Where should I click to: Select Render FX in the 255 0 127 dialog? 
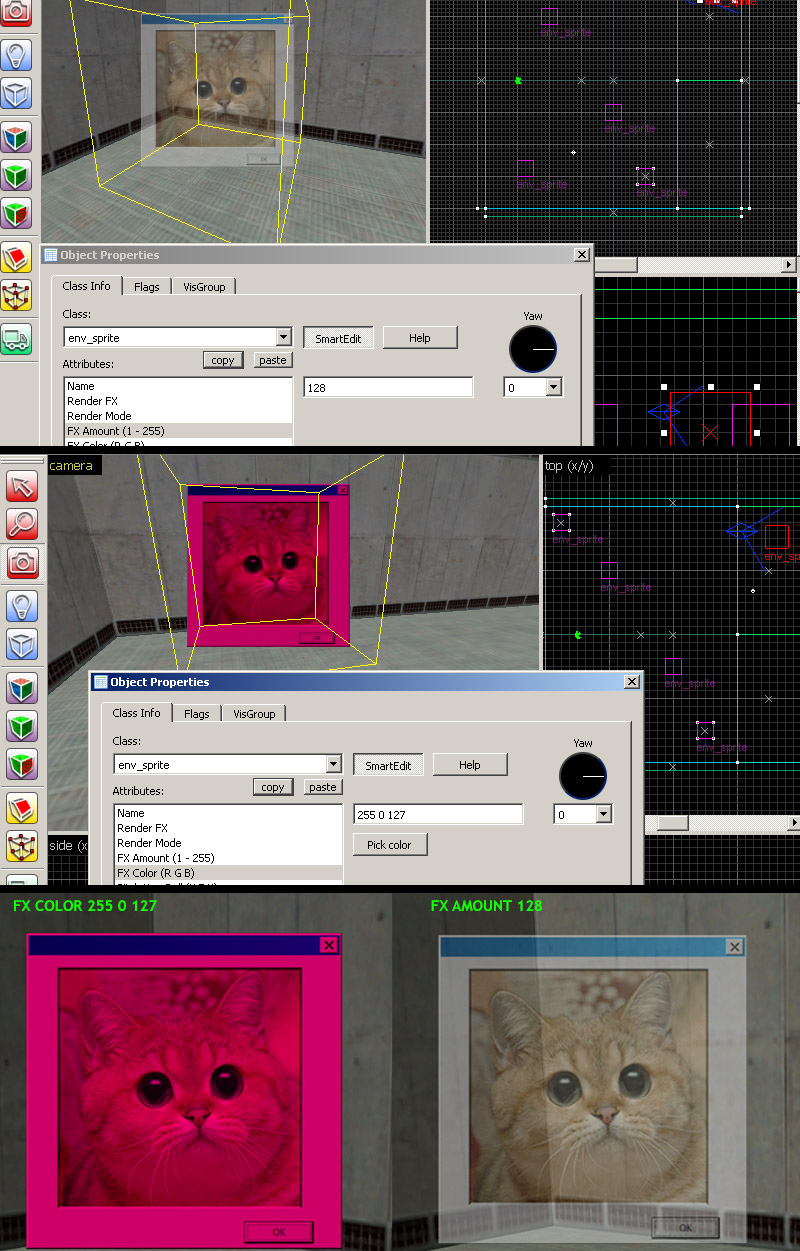tap(228, 828)
